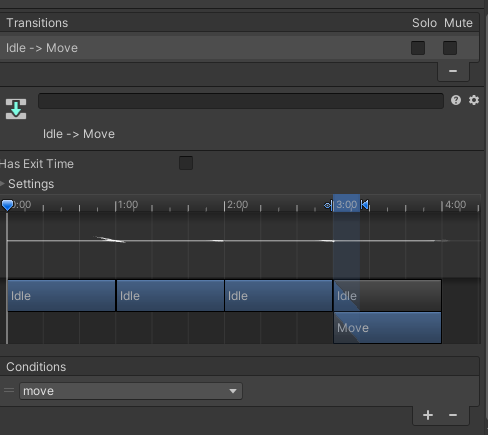488x435 pixels.
Task: Select the Move clip block in timeline
Action: tap(387, 328)
